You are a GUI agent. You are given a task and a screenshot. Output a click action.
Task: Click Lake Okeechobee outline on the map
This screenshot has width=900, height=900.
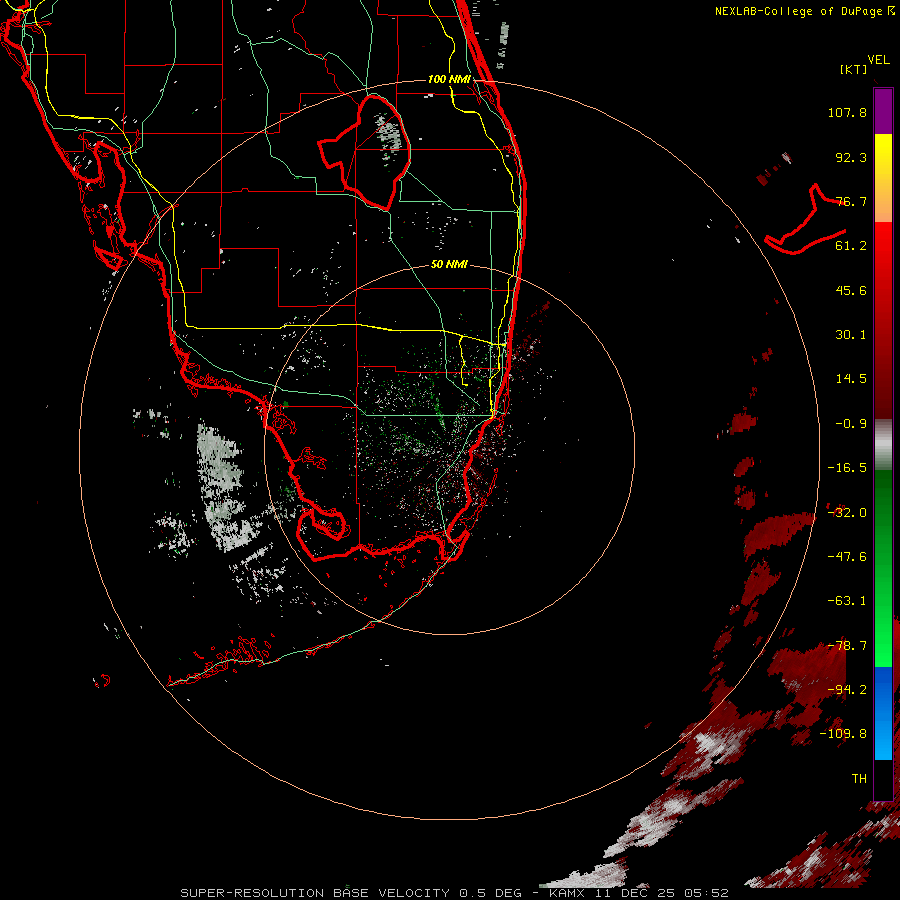[x=365, y=152]
